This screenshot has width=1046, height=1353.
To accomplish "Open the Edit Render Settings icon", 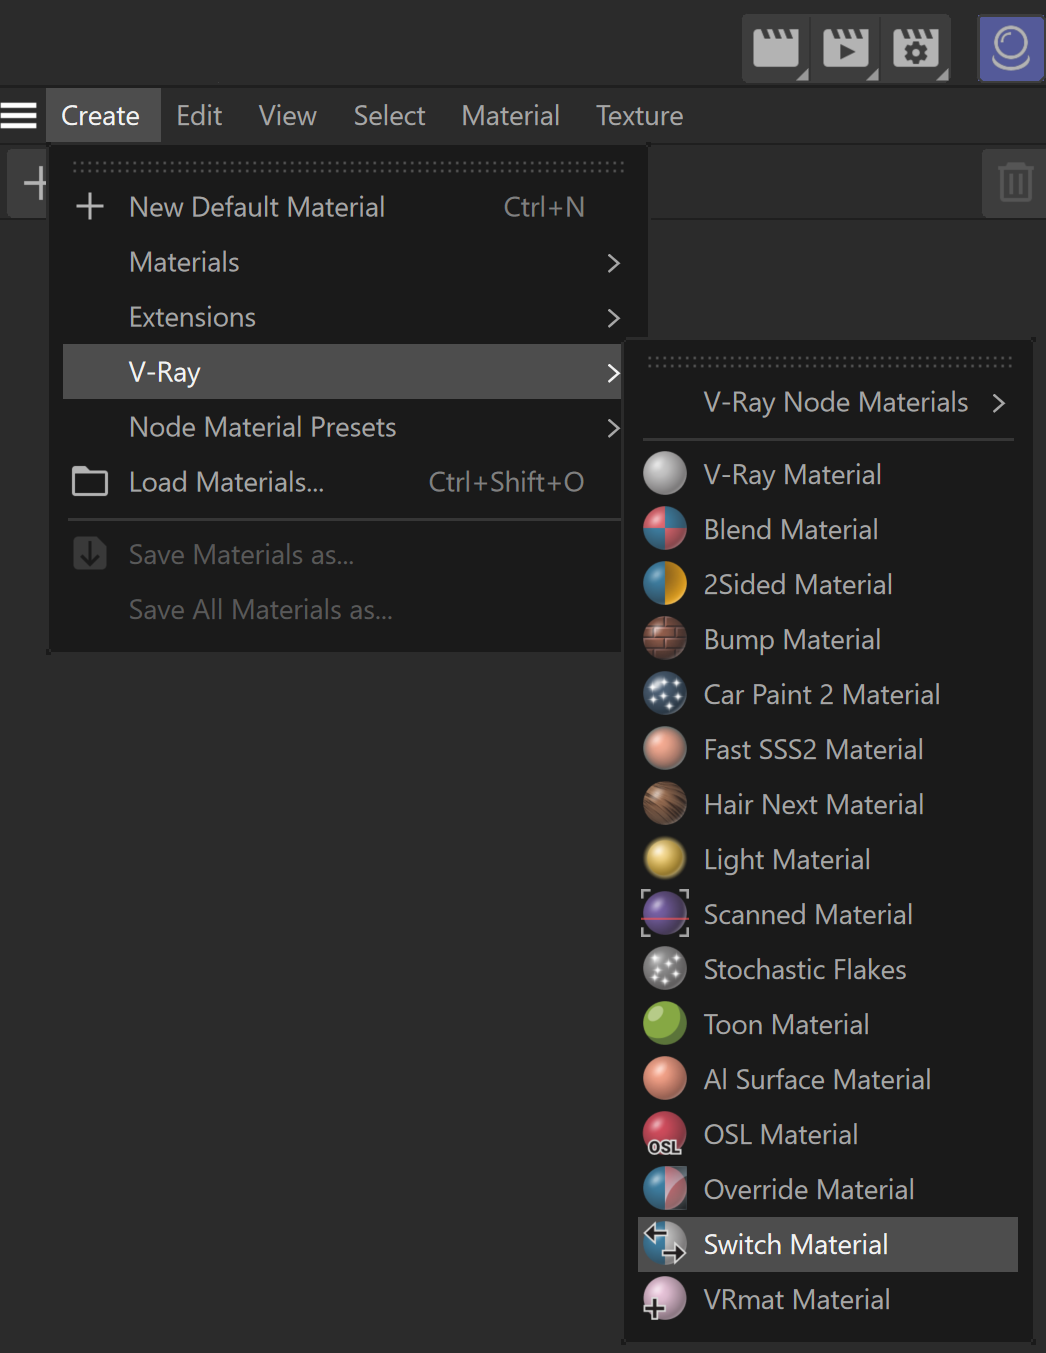I will tap(916, 48).
